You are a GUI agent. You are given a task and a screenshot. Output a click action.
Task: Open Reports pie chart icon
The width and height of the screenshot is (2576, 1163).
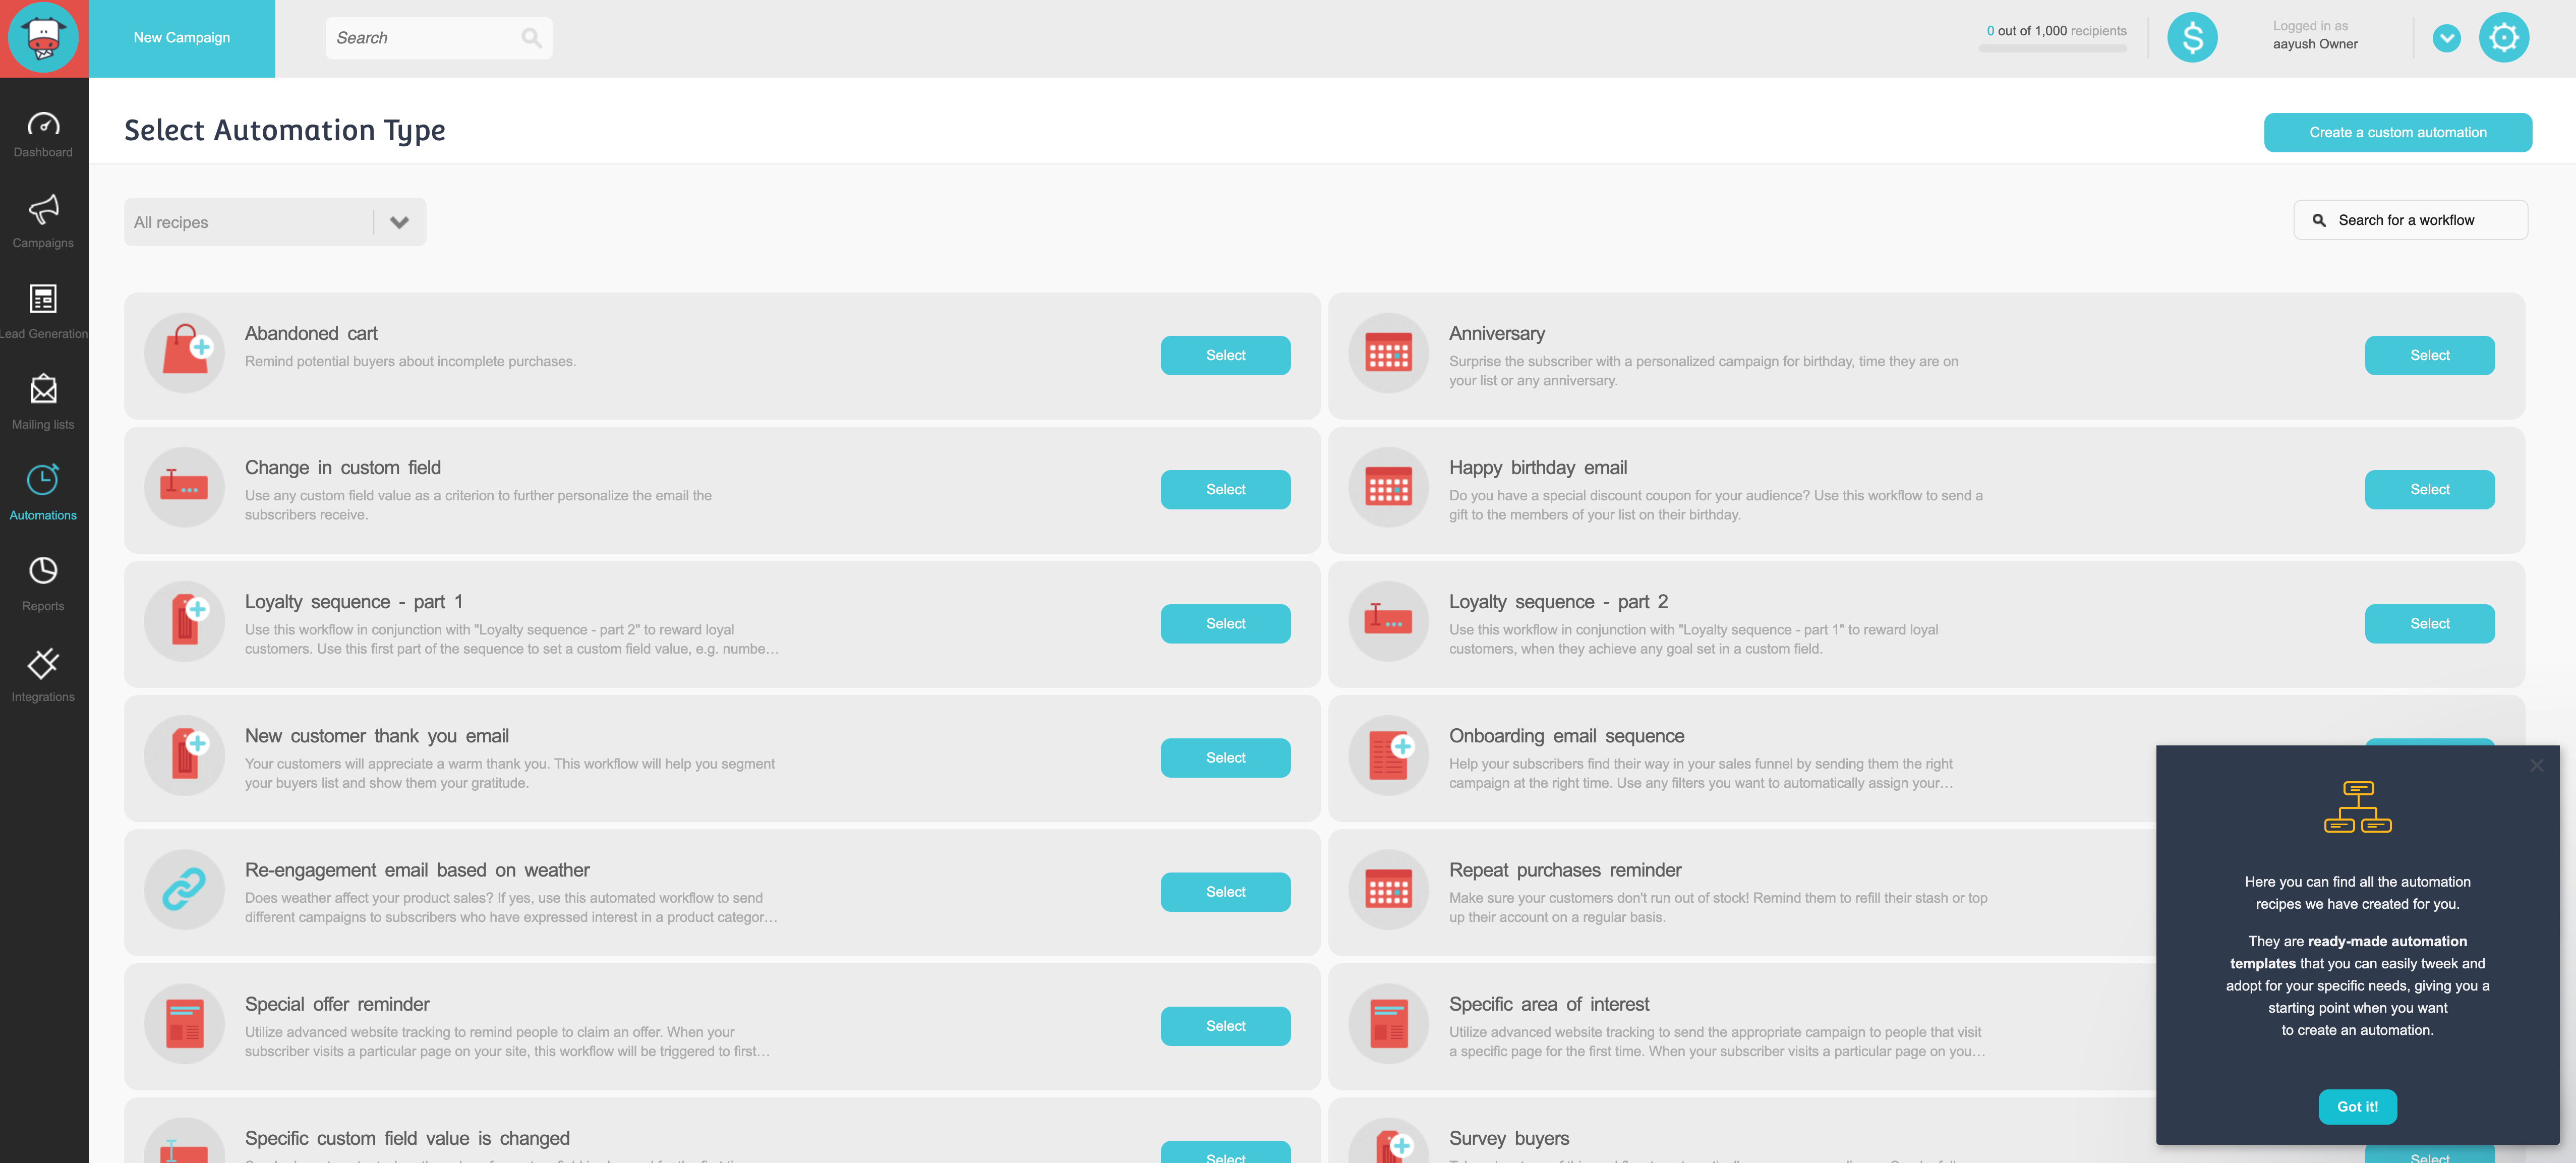pyautogui.click(x=43, y=570)
